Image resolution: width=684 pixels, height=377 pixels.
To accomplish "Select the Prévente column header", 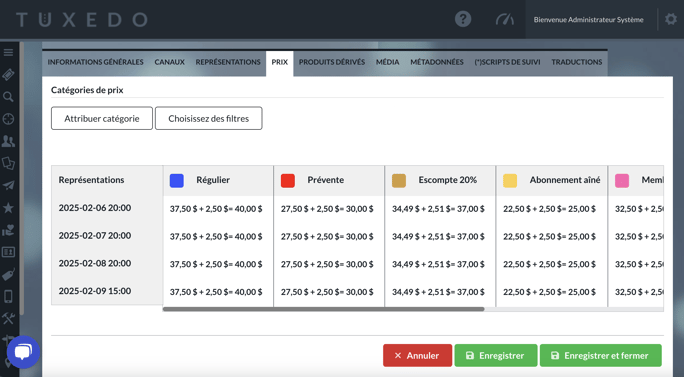I will [x=329, y=180].
